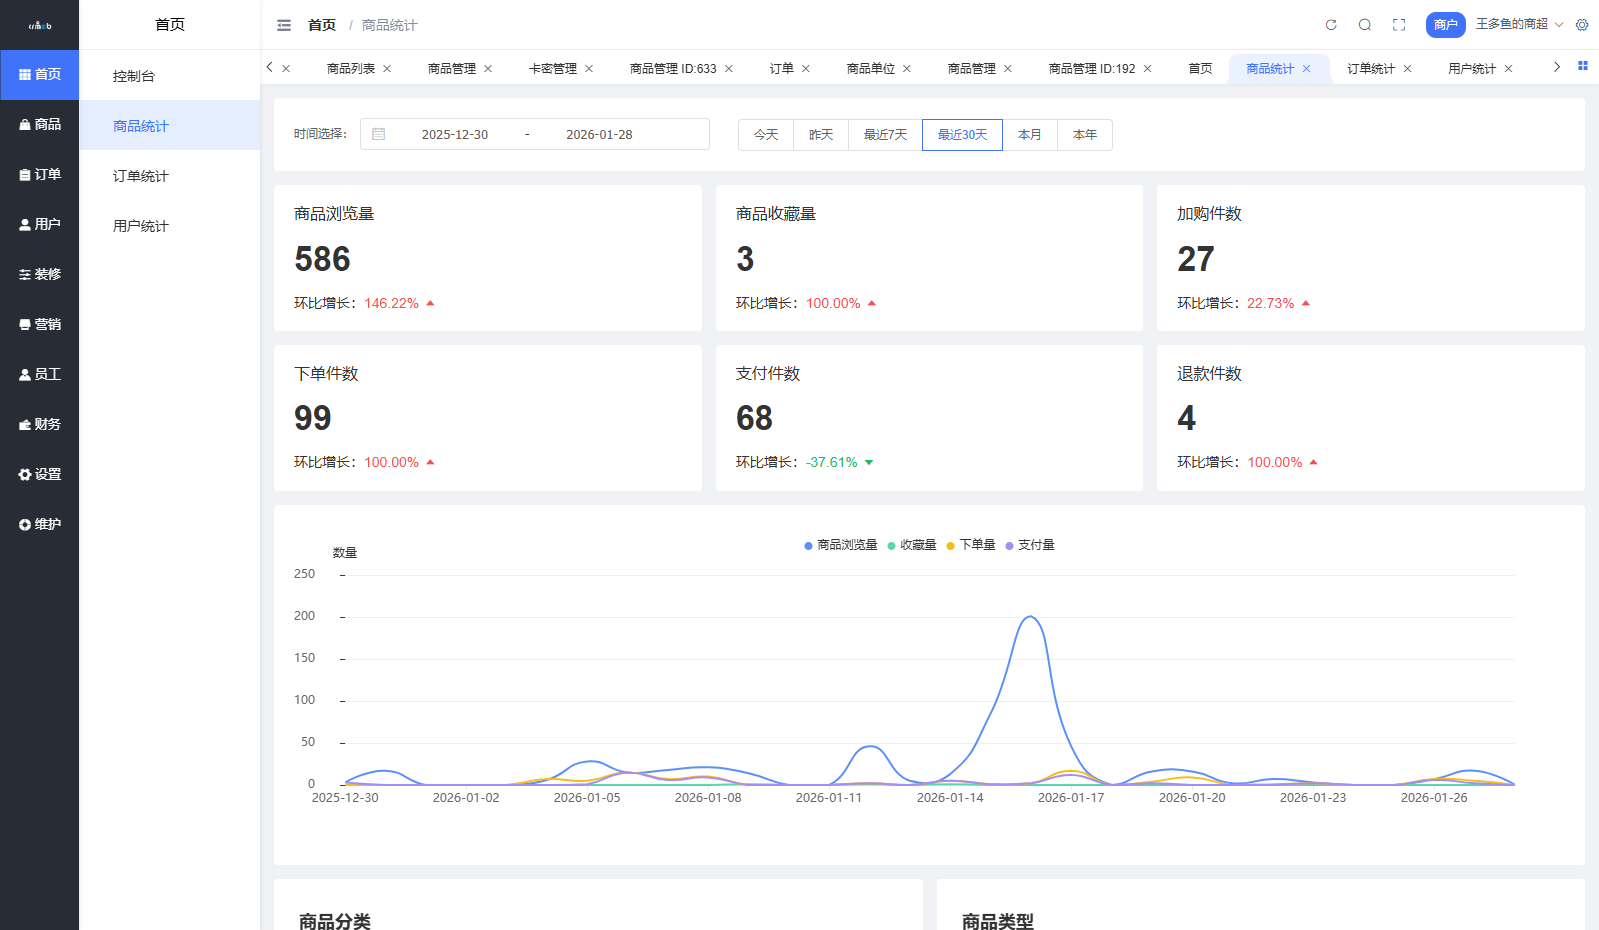The height and width of the screenshot is (930, 1599).
Task: Click the start date 2025-12-30 input
Action: (455, 135)
